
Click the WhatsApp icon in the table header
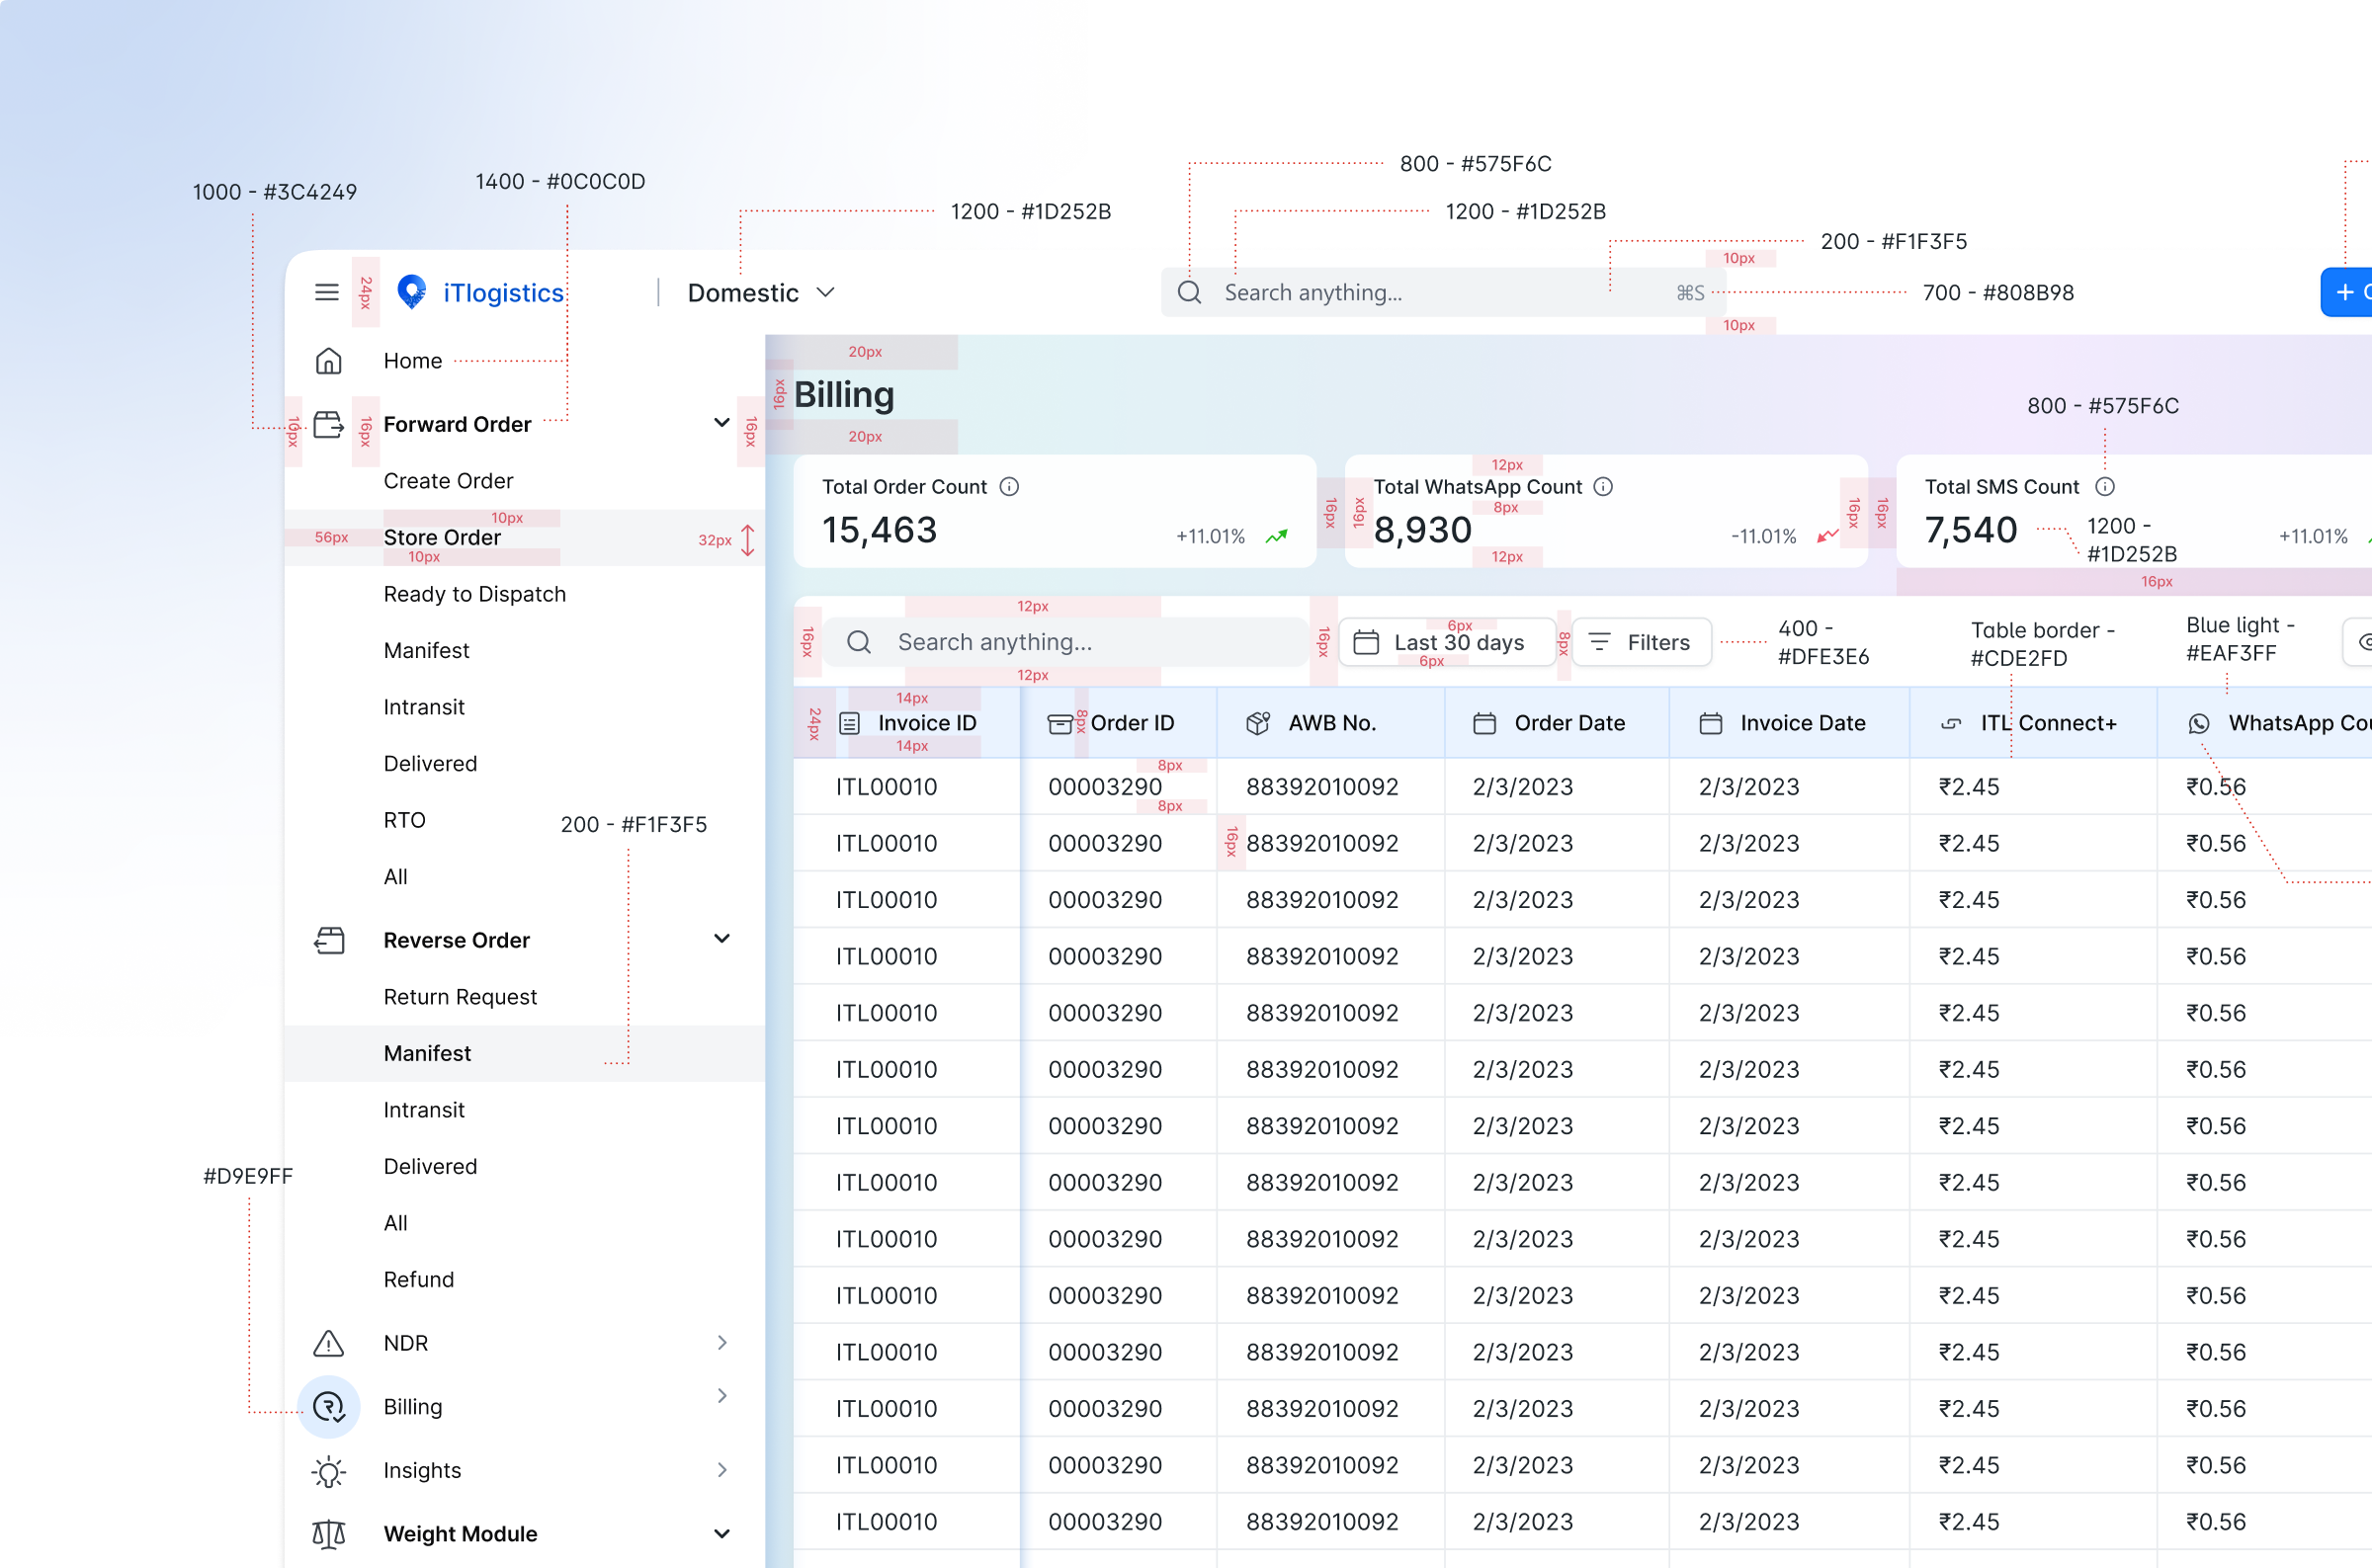2199,723
